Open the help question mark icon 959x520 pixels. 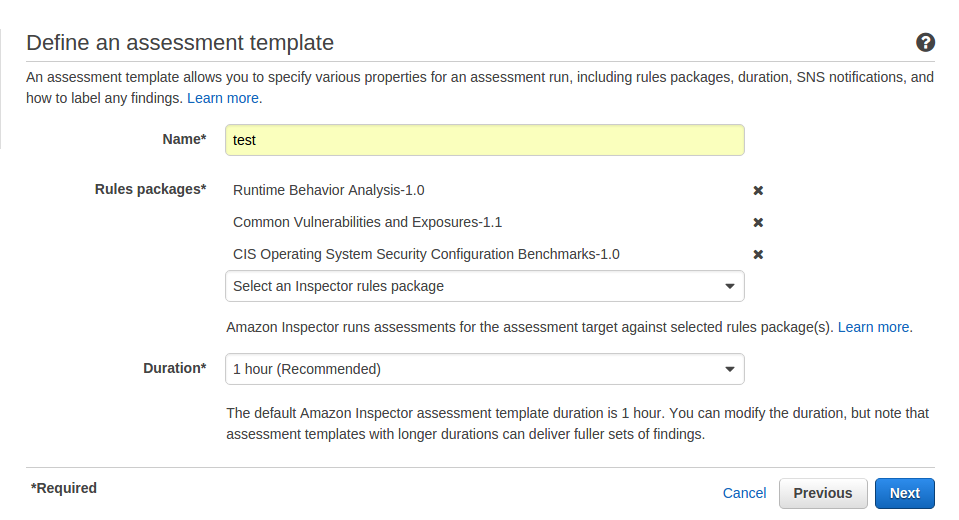pyautogui.click(x=925, y=42)
